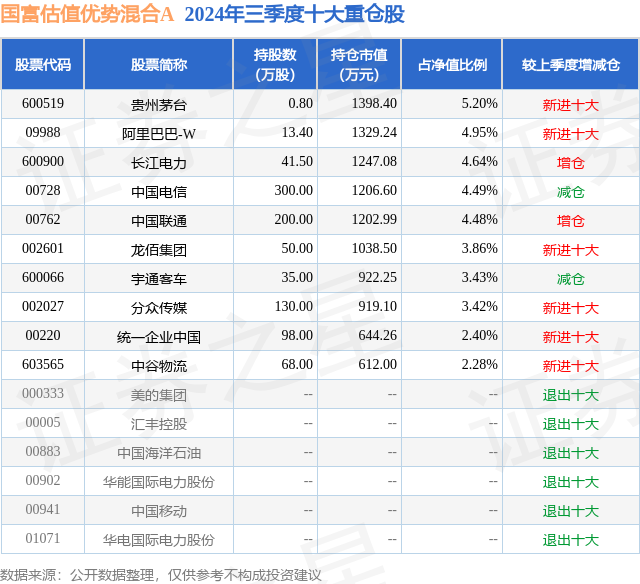Click 减仓 in the 中国电信 row
This screenshot has height=584, width=640.
571,192
